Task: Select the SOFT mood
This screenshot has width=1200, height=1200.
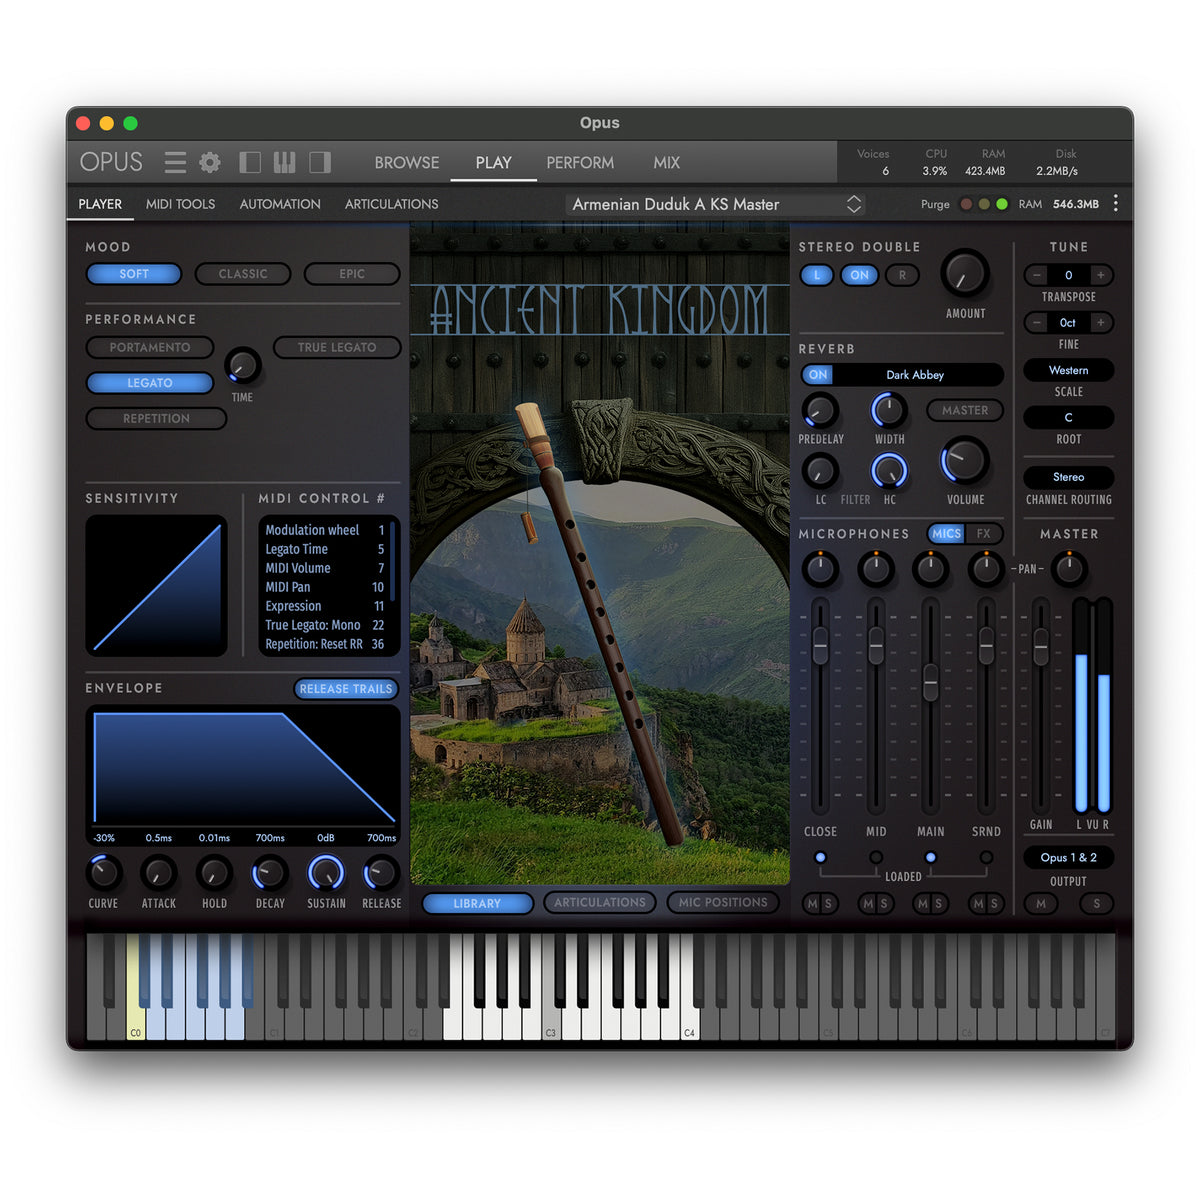Action: click(x=134, y=274)
